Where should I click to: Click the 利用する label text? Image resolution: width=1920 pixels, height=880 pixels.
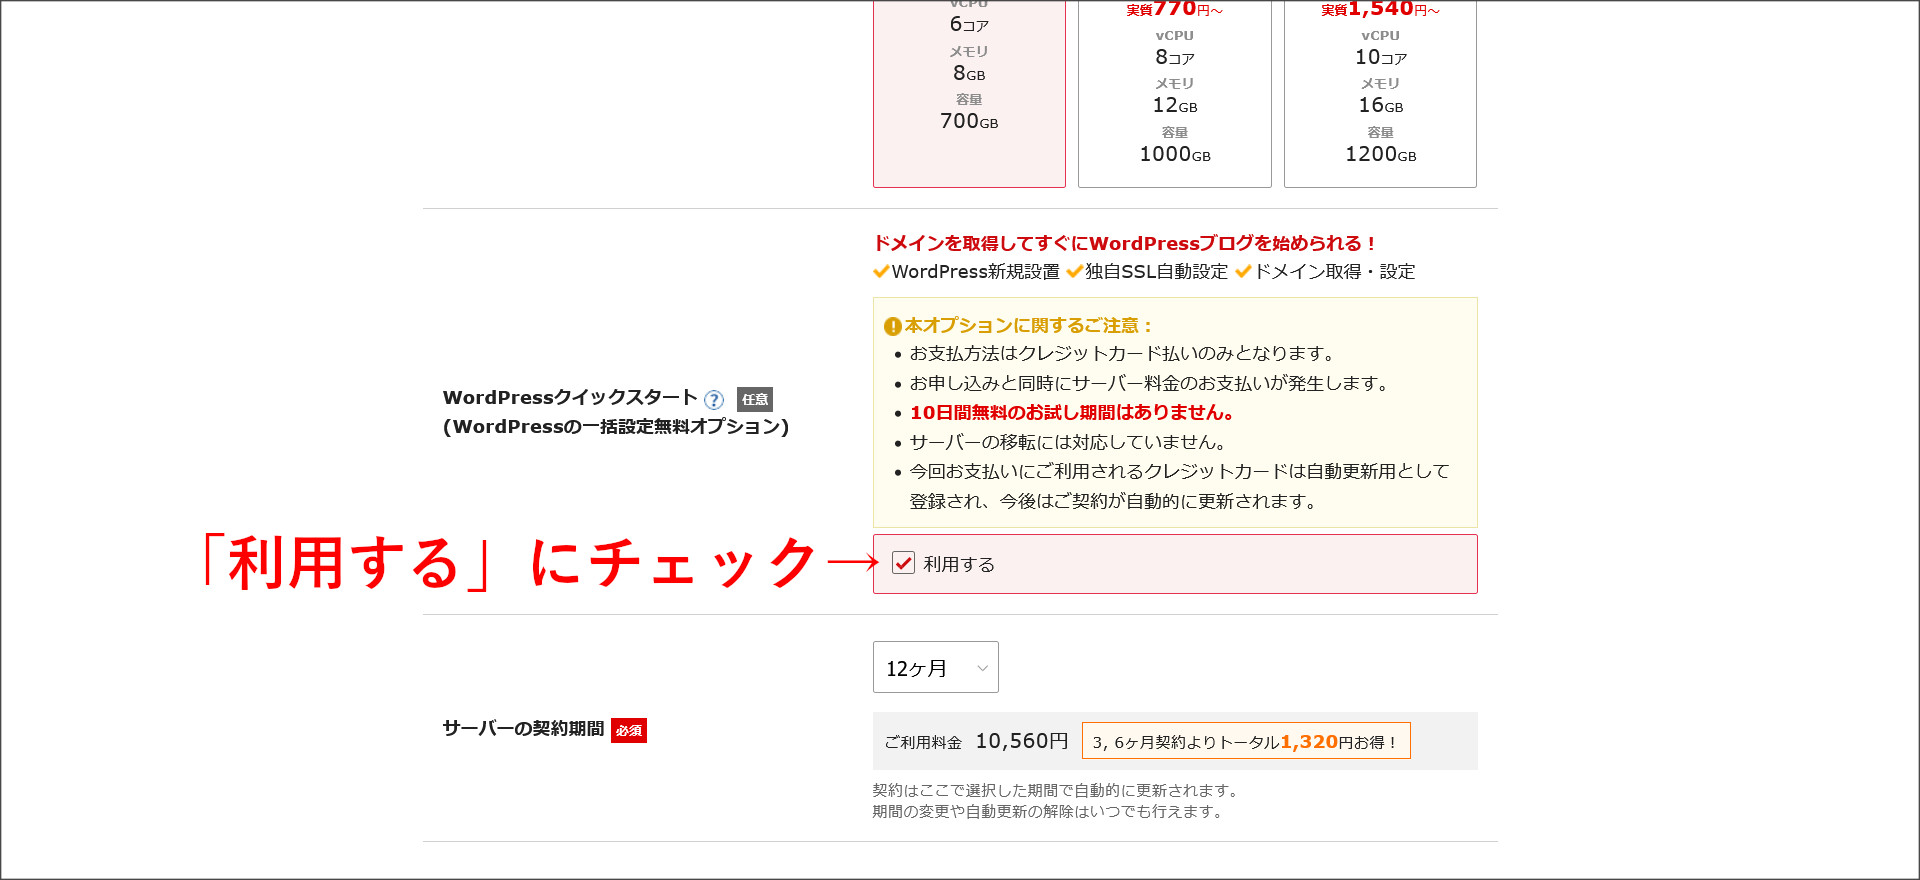(x=959, y=565)
